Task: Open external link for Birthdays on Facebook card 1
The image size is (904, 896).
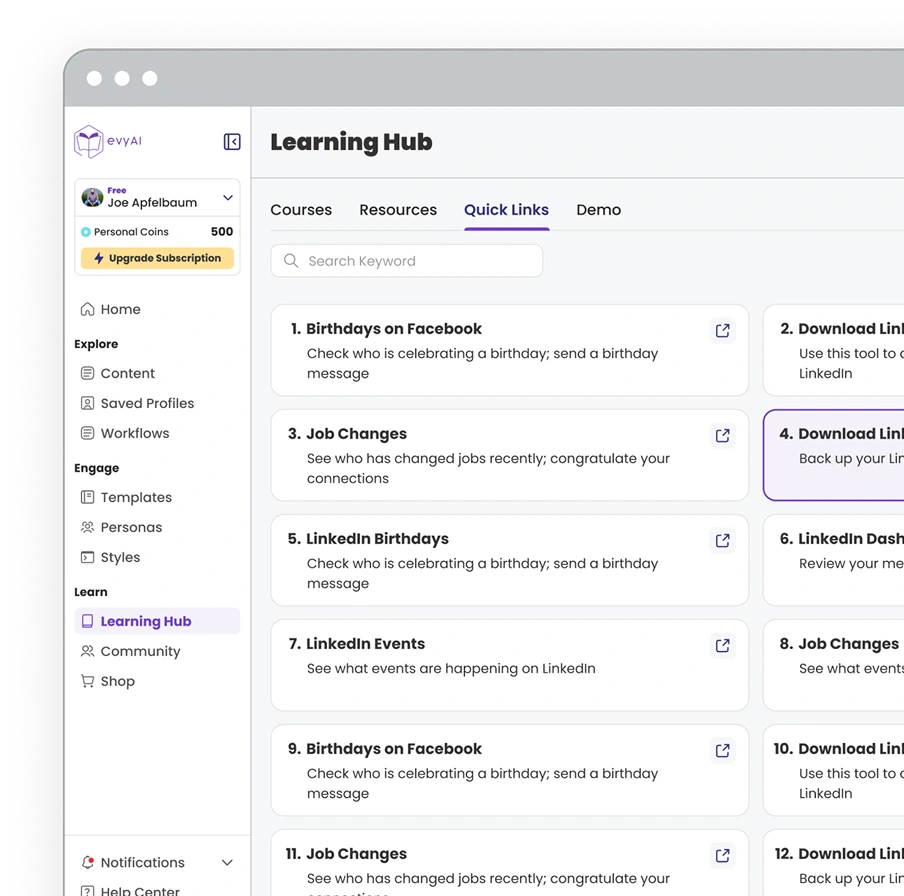Action: (722, 330)
